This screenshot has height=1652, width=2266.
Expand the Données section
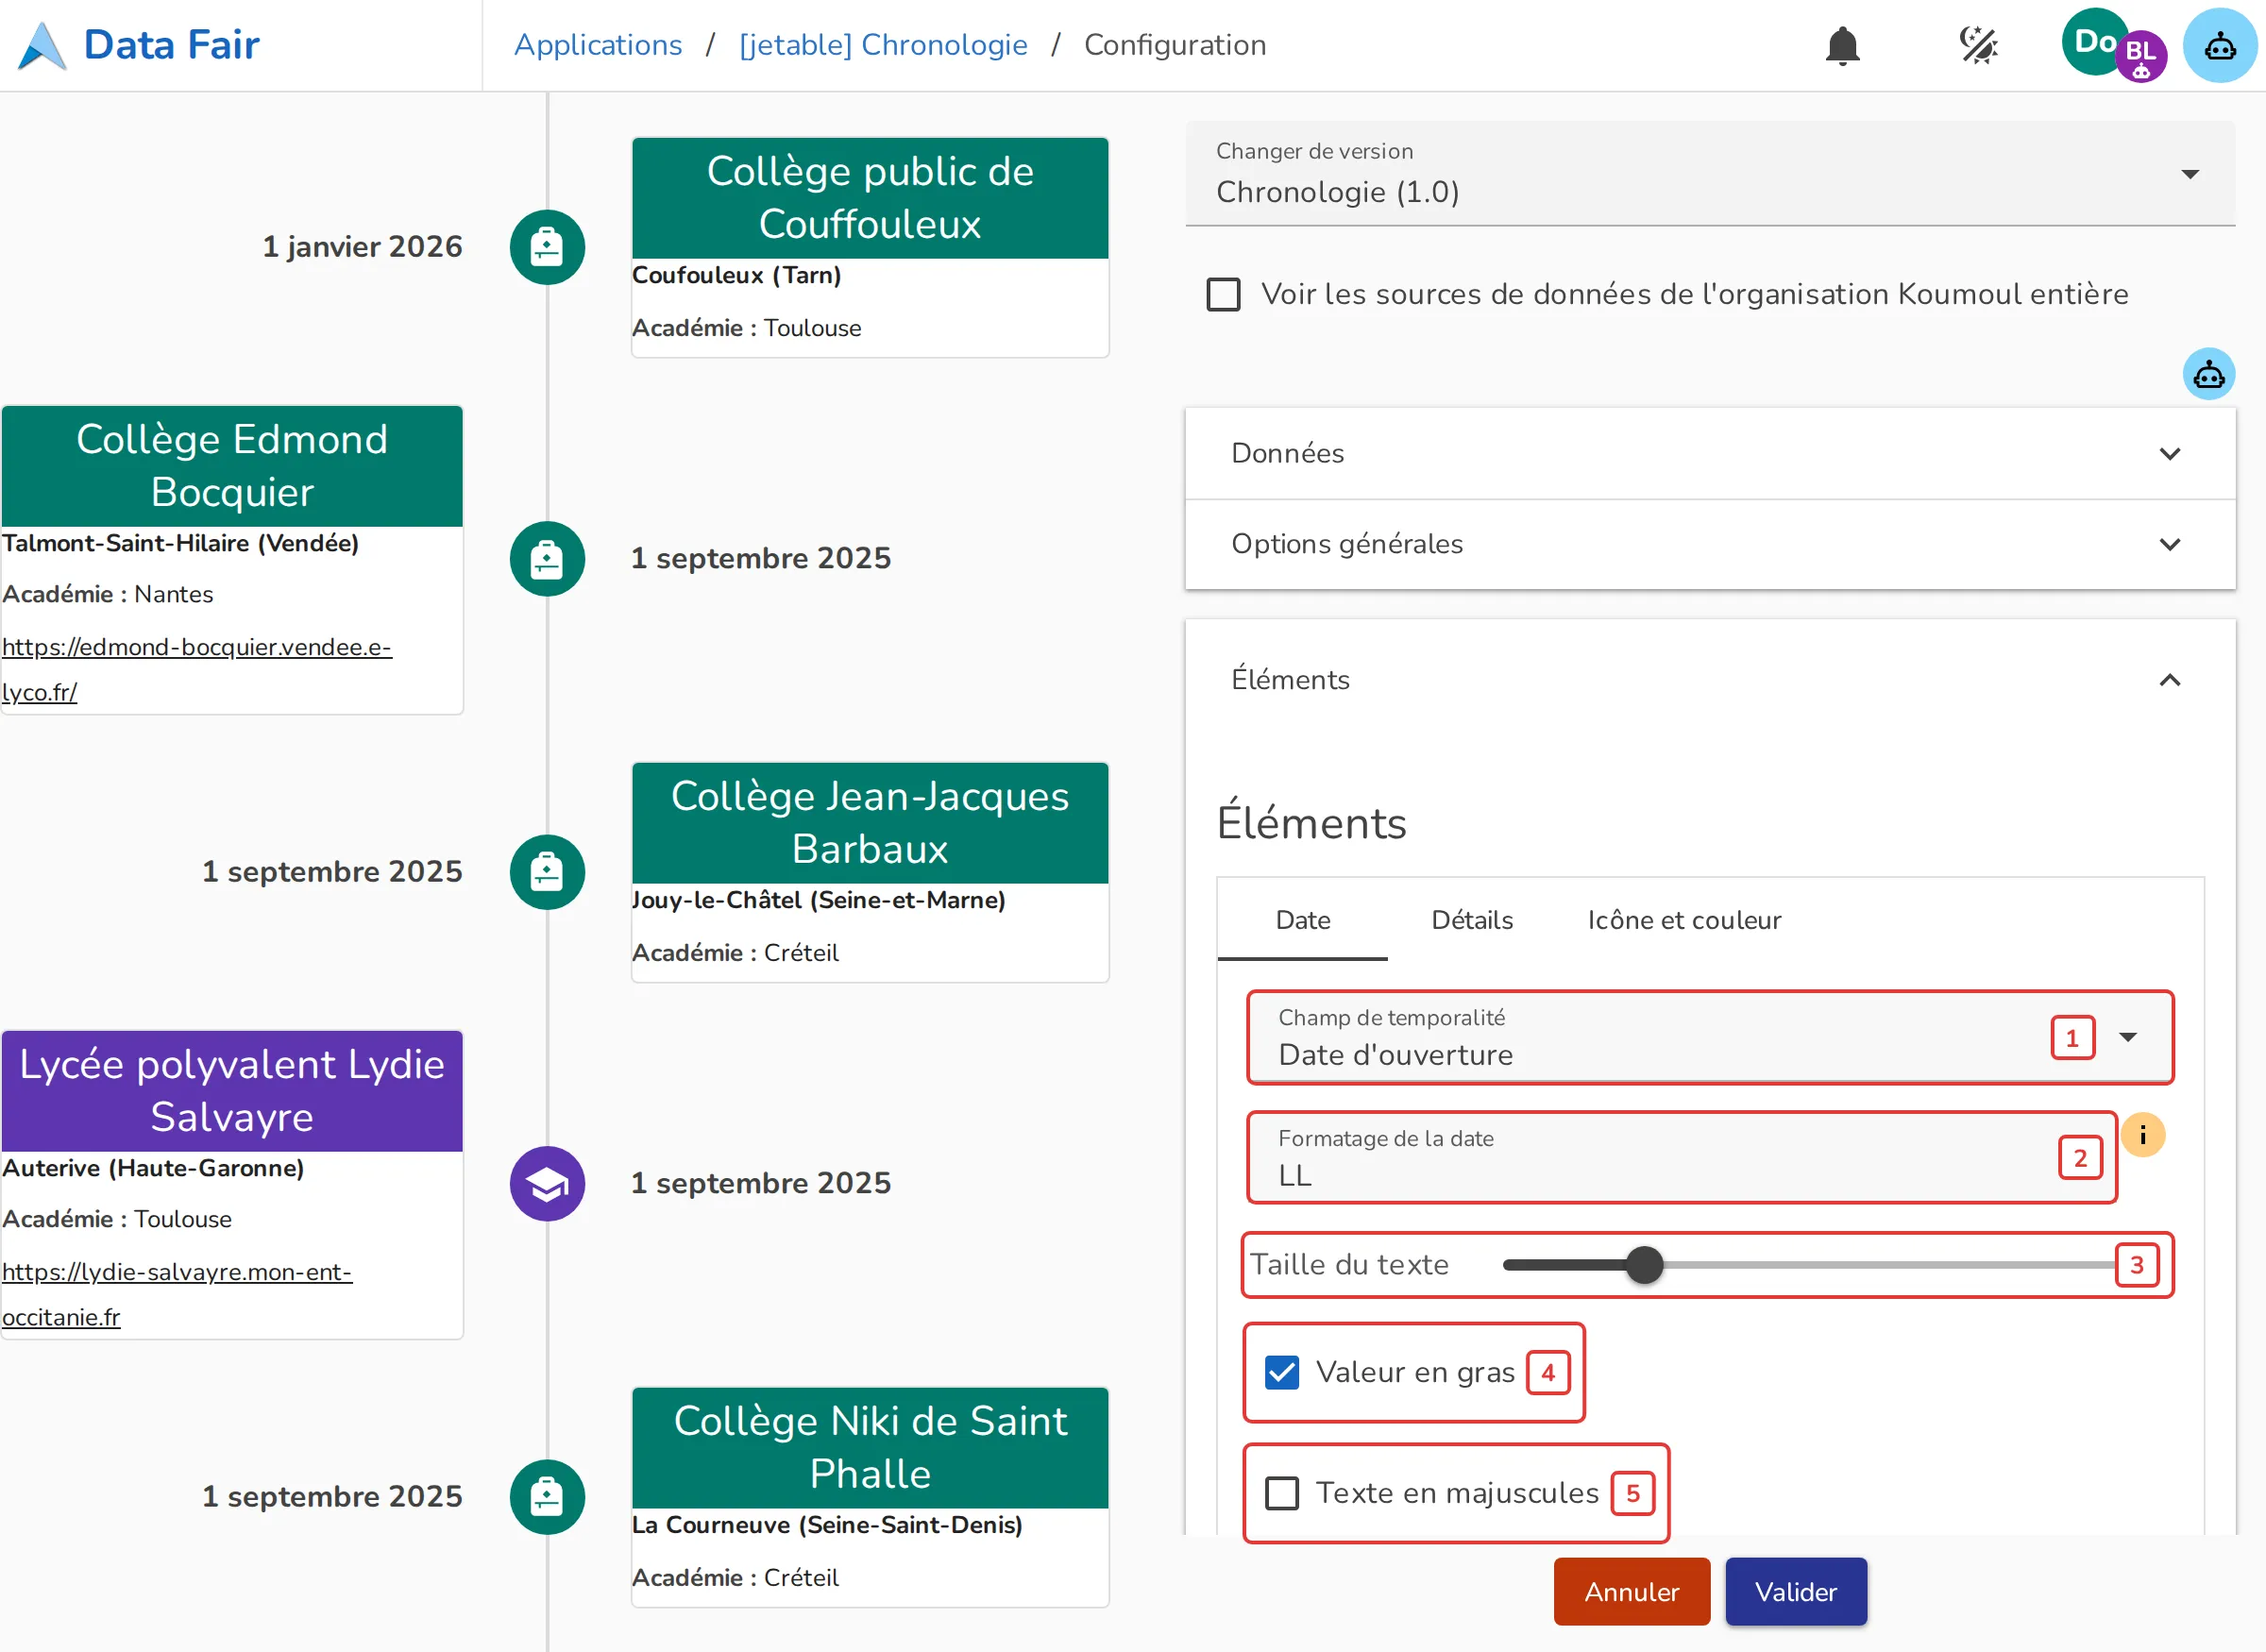[1710, 453]
